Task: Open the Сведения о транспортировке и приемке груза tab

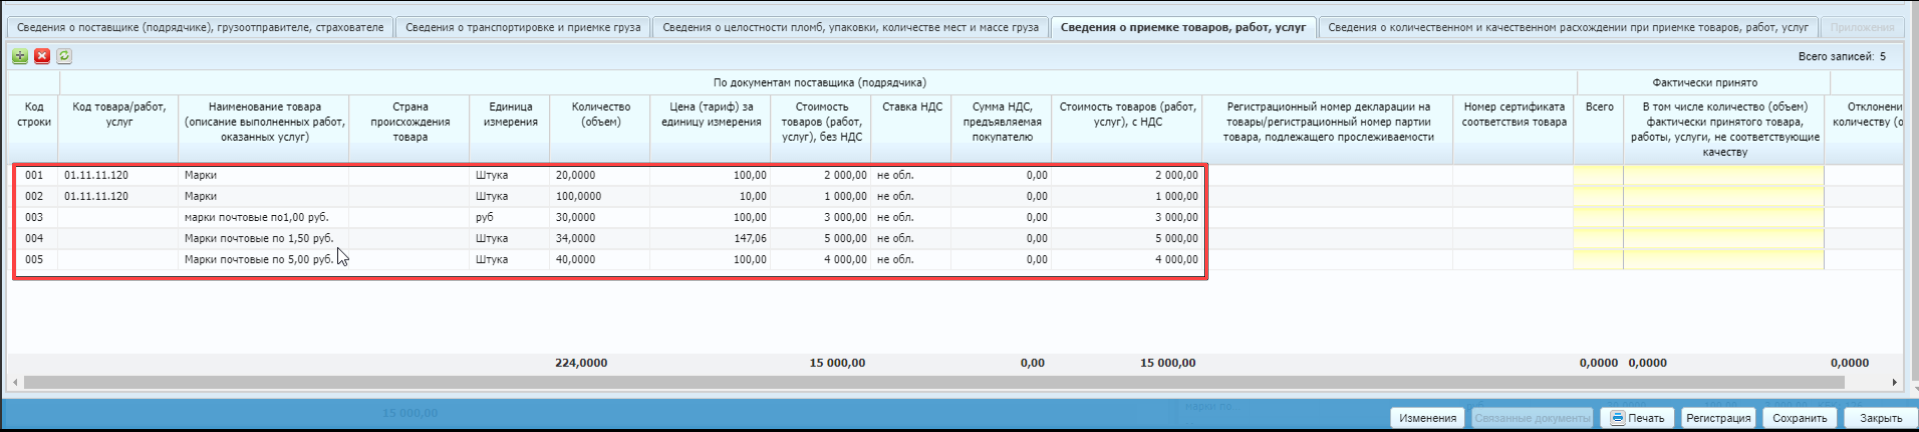Action: pyautogui.click(x=522, y=27)
